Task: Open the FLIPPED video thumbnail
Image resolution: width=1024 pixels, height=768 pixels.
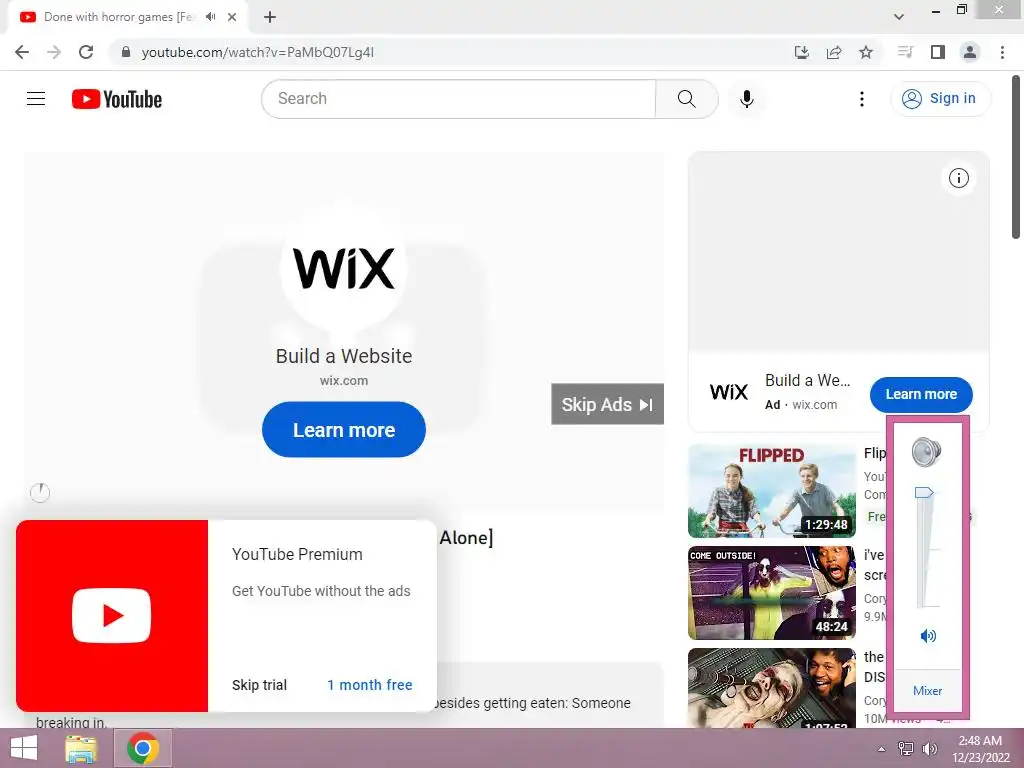Action: coord(772,491)
